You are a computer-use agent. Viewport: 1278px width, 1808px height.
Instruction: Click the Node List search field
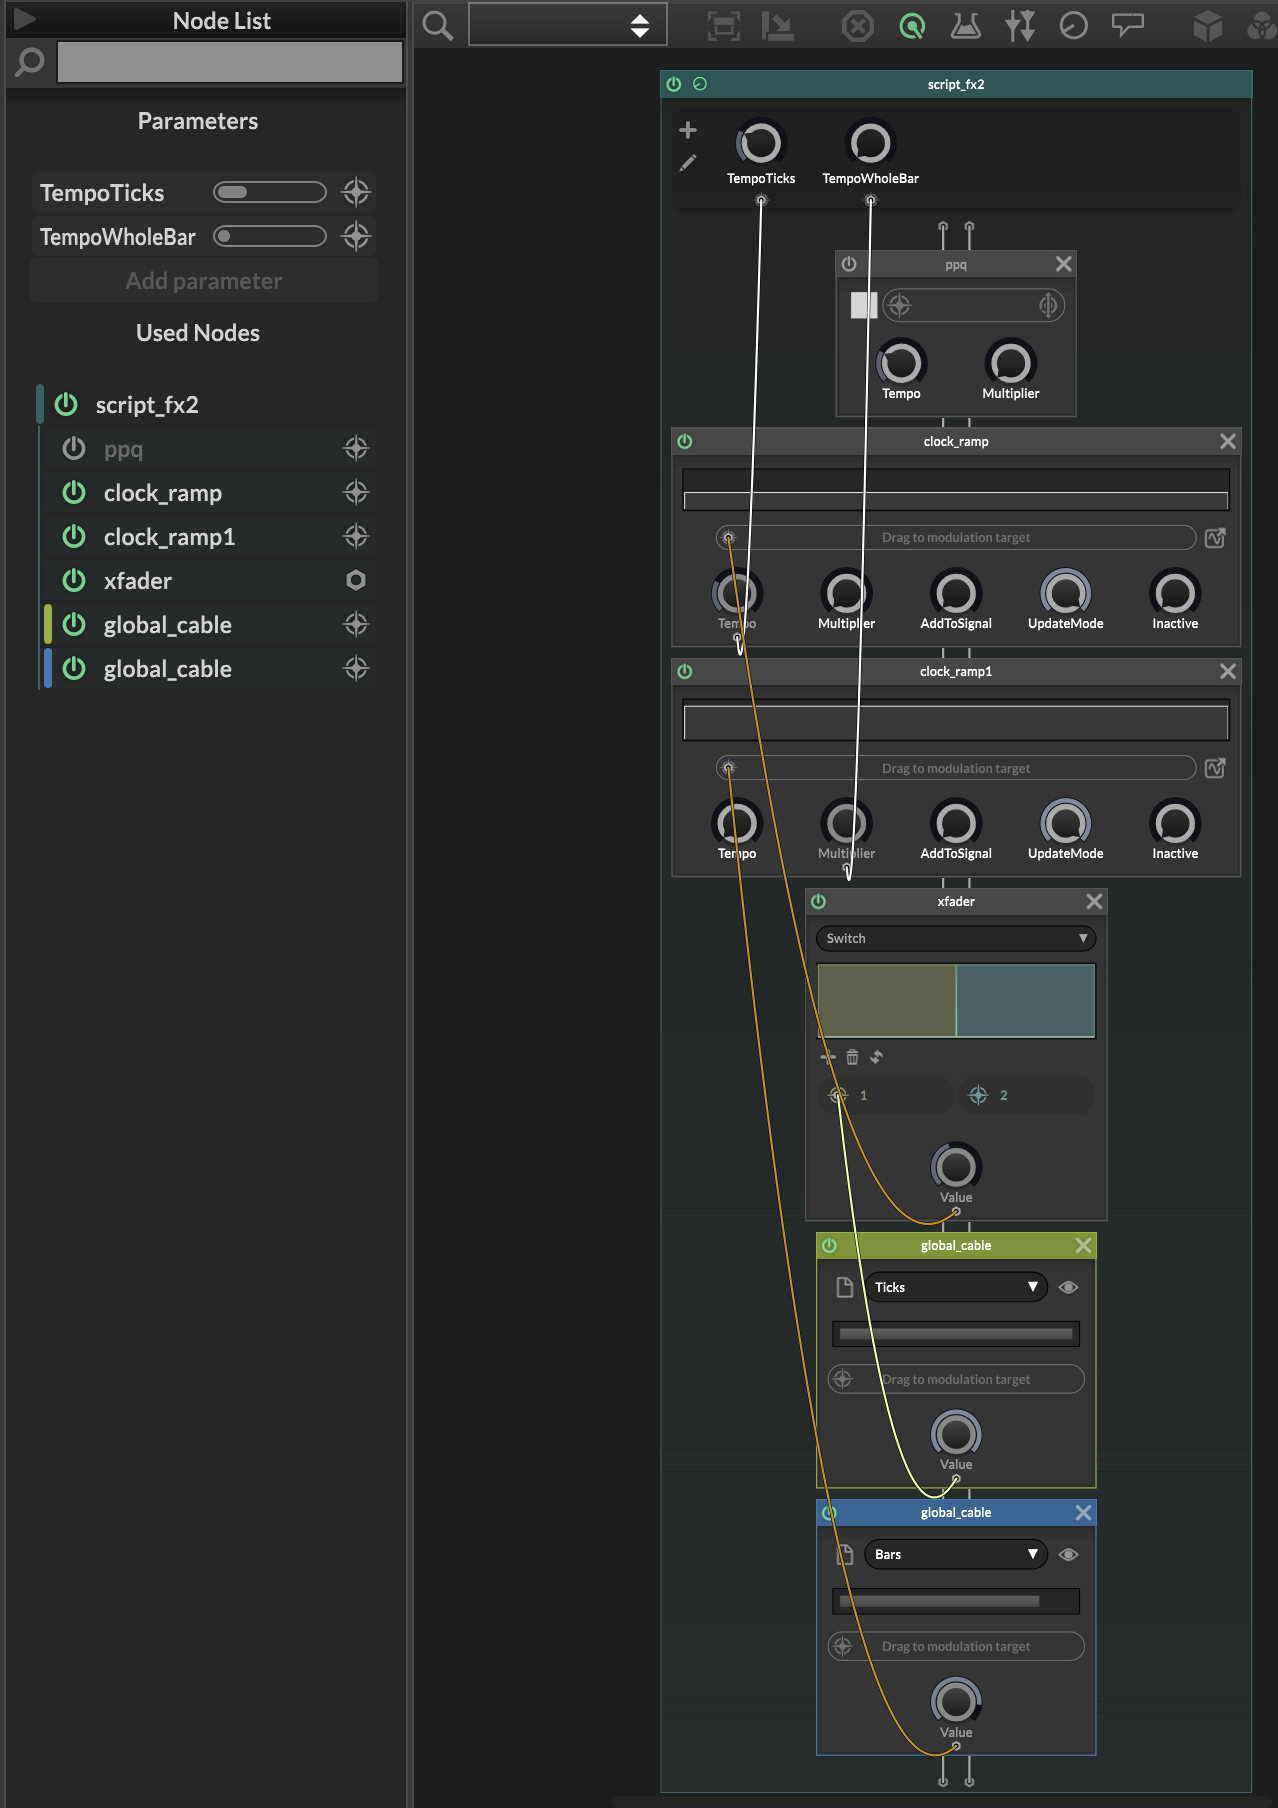click(x=230, y=62)
